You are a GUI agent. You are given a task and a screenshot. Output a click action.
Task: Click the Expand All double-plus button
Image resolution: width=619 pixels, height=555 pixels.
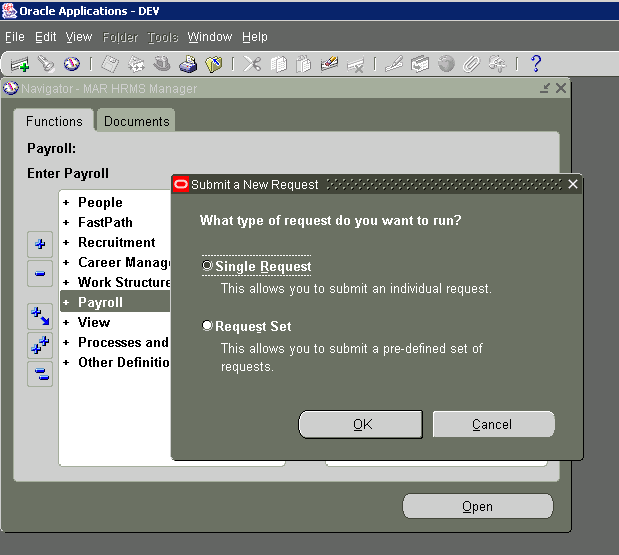click(x=40, y=345)
